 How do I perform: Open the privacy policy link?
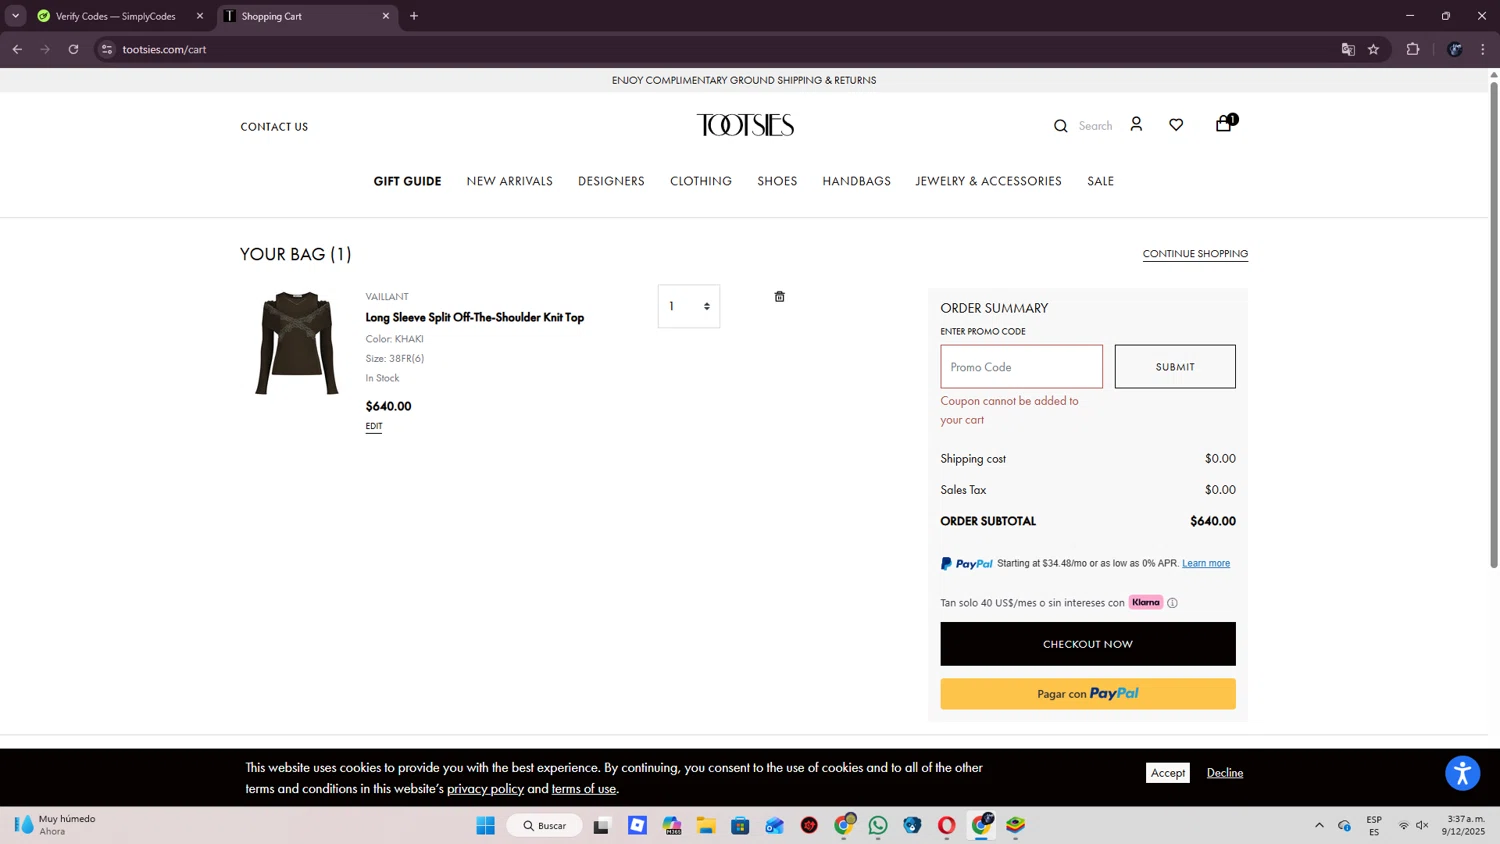[x=485, y=789]
